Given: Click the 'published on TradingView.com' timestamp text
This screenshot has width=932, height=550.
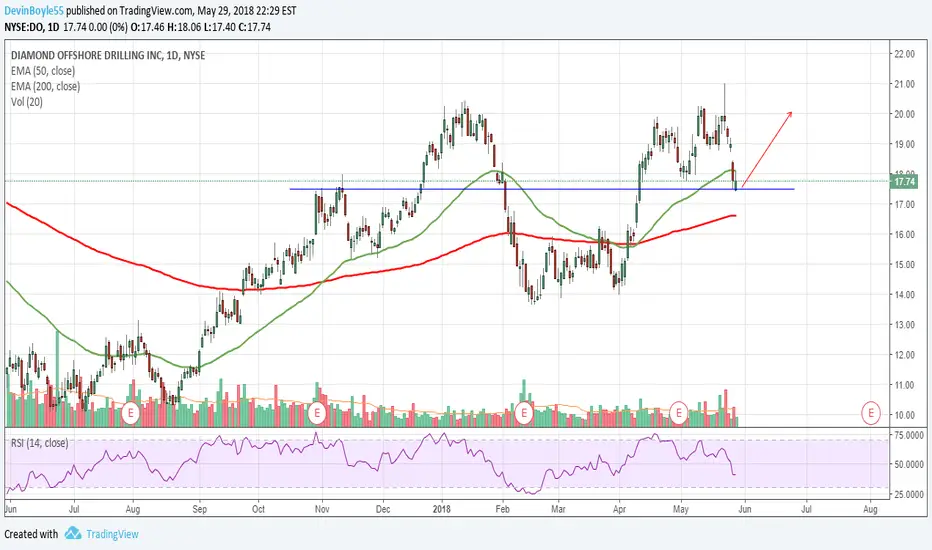Looking at the screenshot, I should click(181, 11).
